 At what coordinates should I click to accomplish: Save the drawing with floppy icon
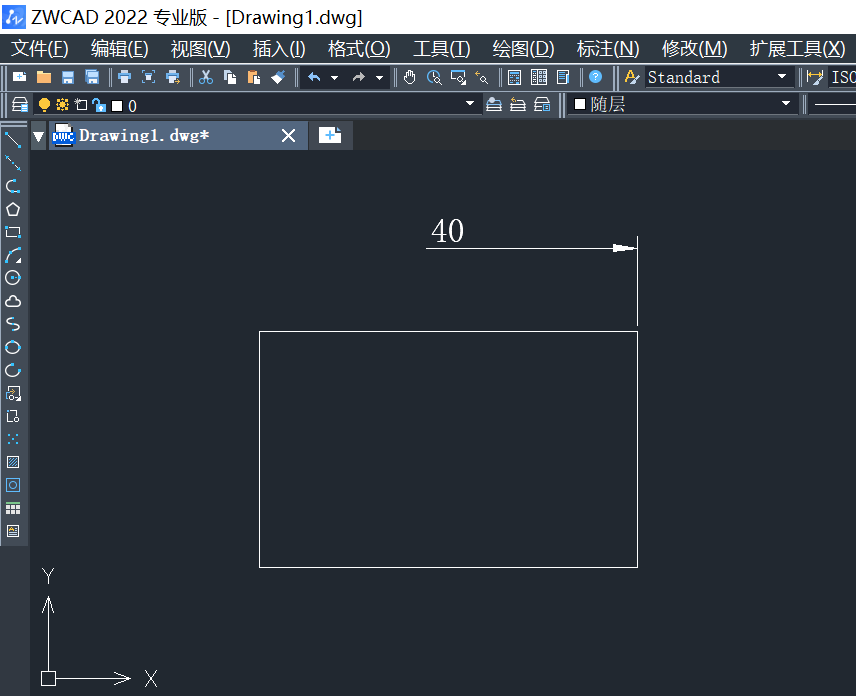point(68,78)
